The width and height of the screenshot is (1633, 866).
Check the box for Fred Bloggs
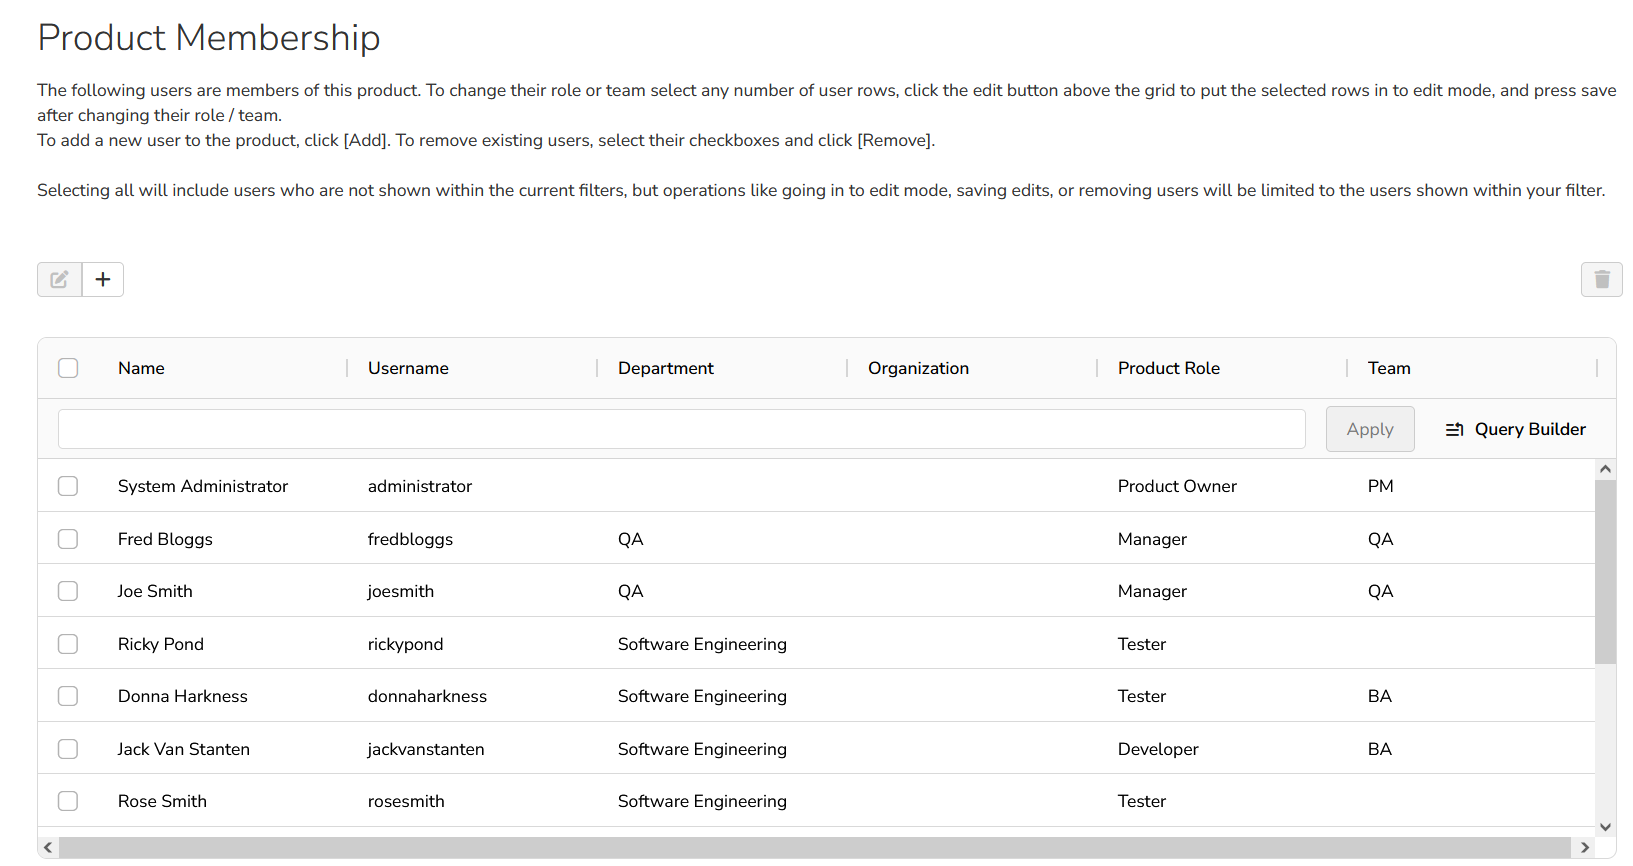point(68,539)
